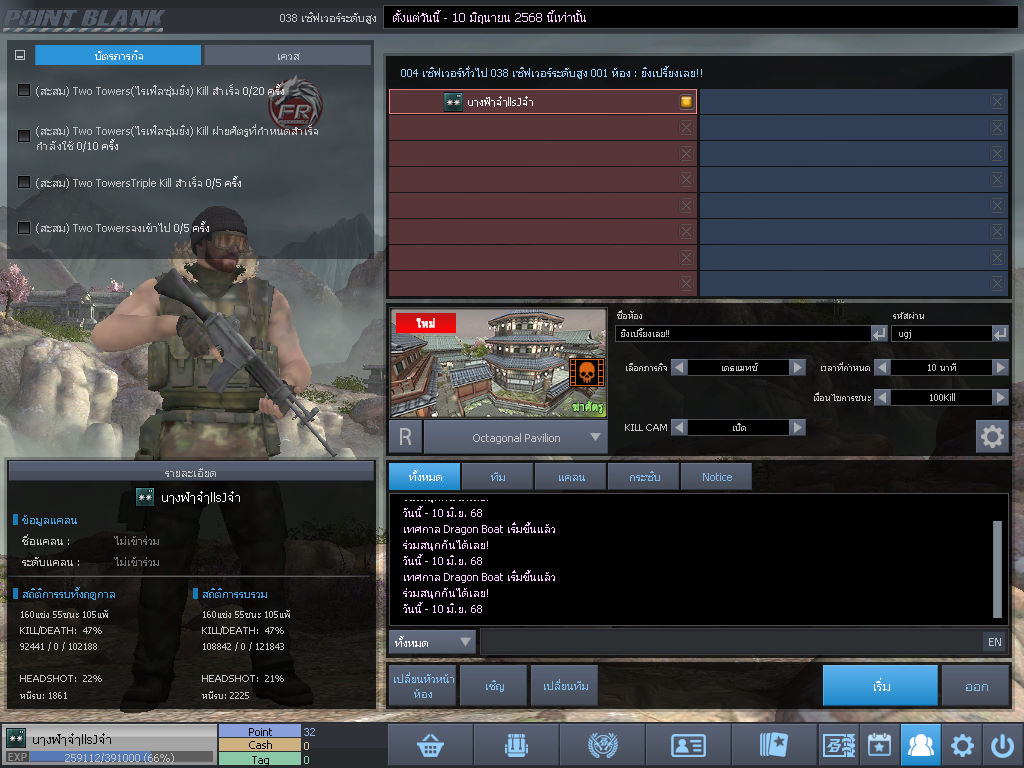Toggle the last blue team slot X

[997, 283]
